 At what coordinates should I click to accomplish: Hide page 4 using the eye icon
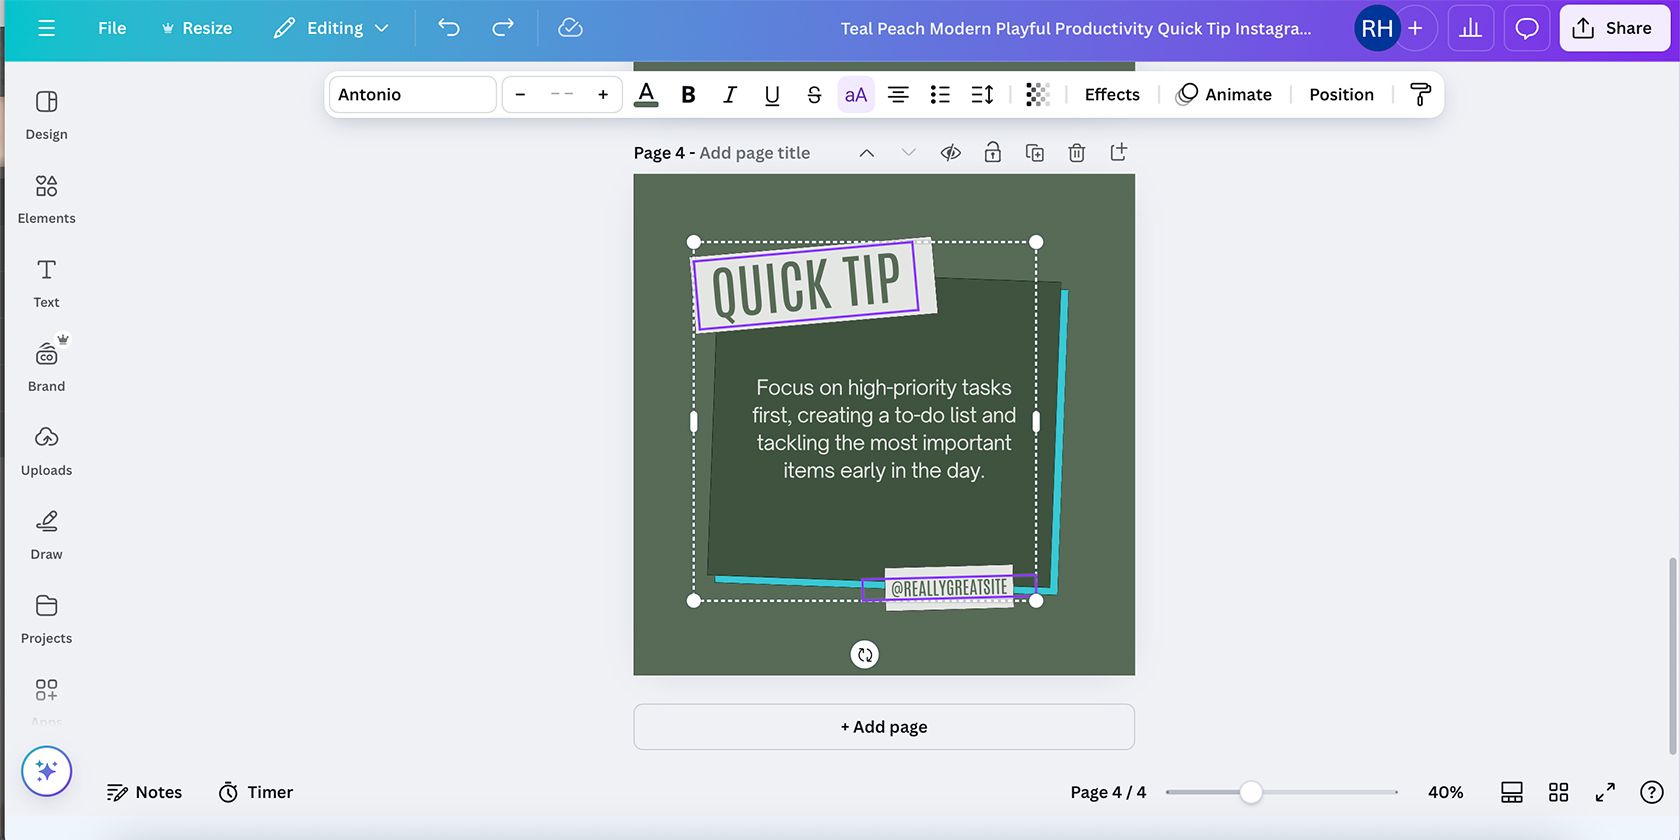950,153
